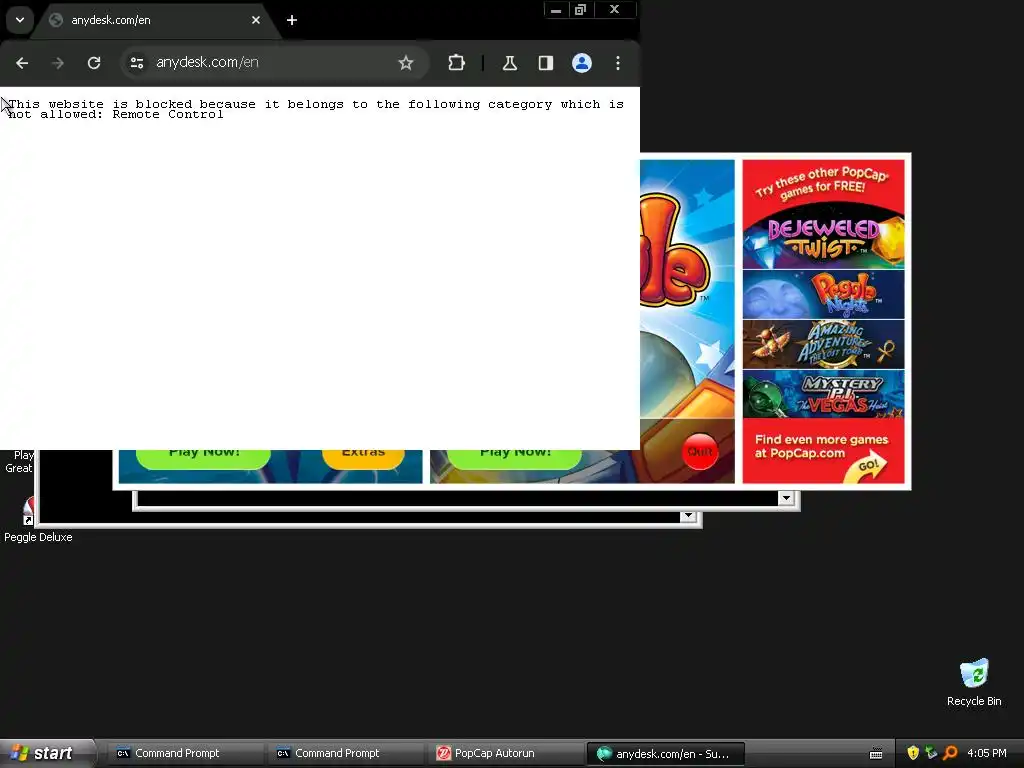
Task: Click scroll-down arrow of outer command window
Action: (x=688, y=517)
